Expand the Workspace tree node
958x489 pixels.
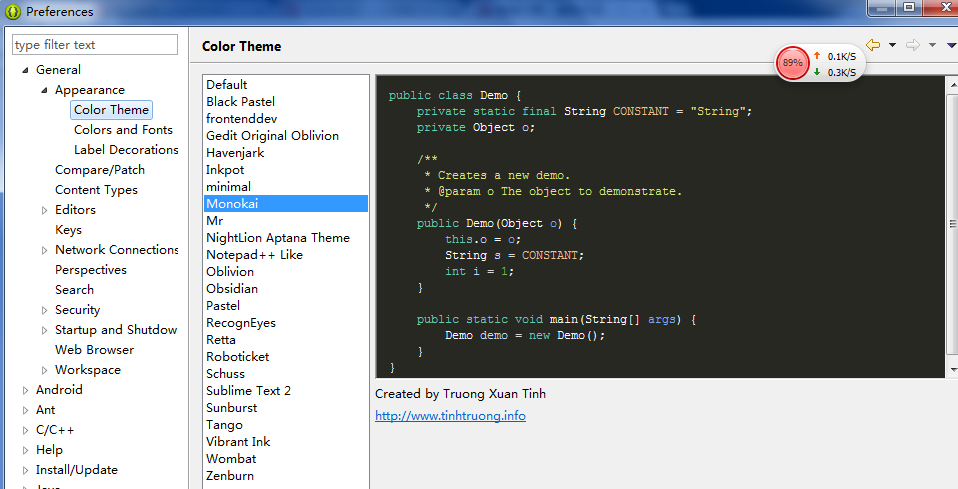click(x=44, y=370)
